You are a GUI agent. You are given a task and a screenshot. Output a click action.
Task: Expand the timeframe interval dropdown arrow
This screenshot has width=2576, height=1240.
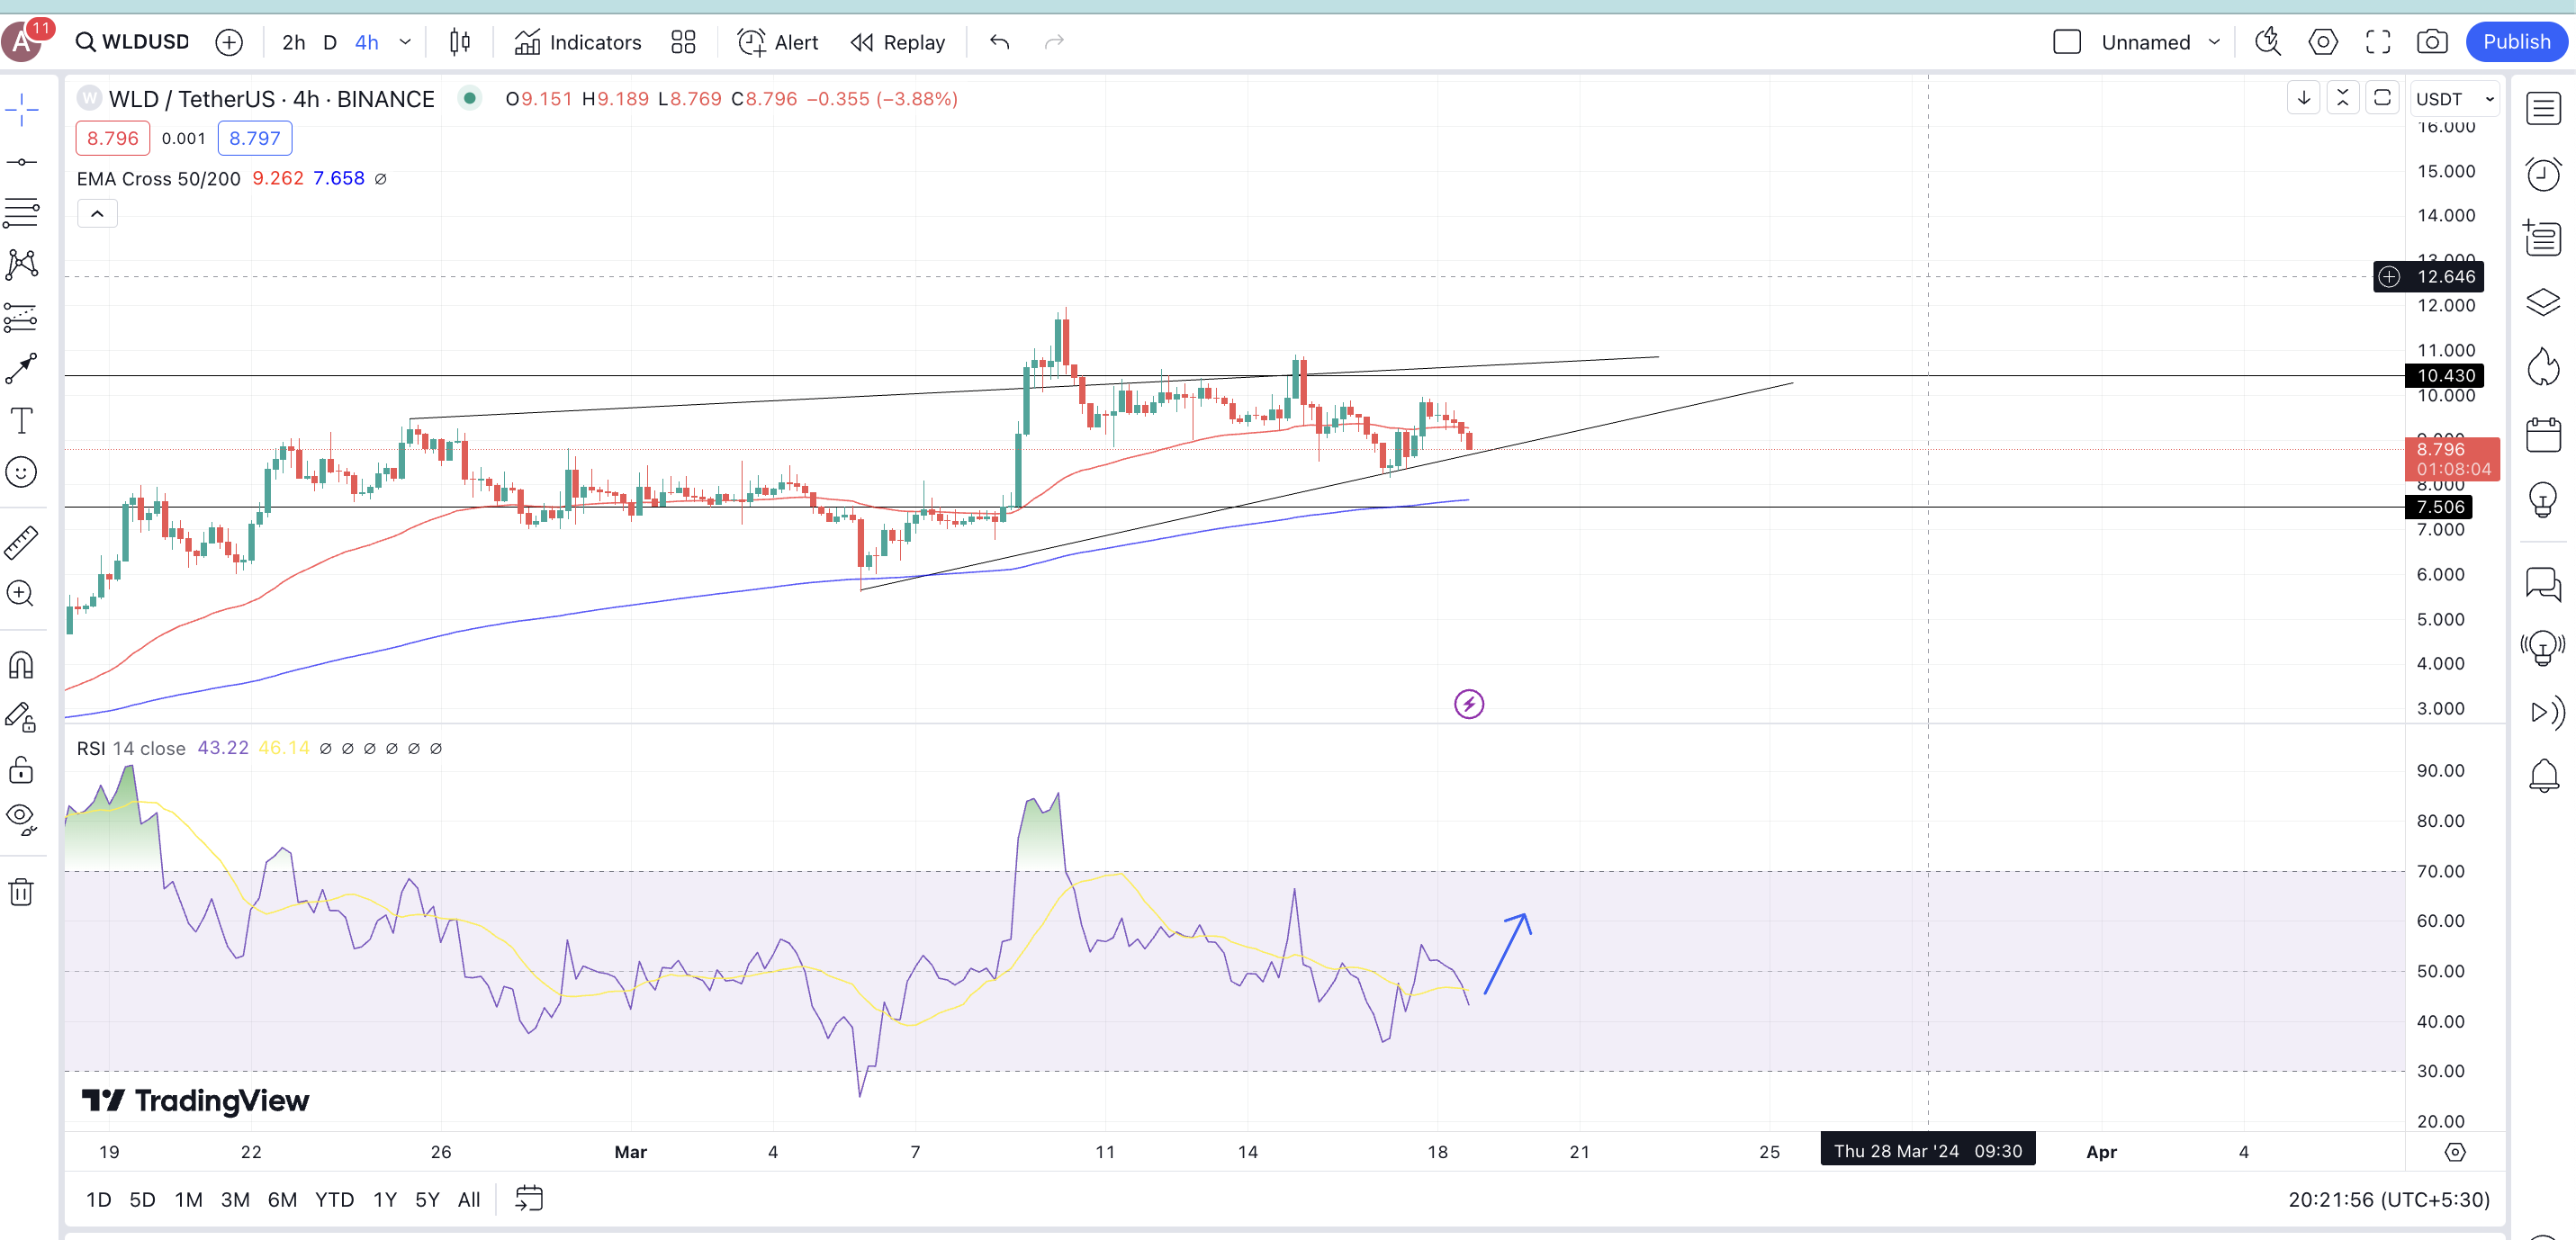click(405, 42)
